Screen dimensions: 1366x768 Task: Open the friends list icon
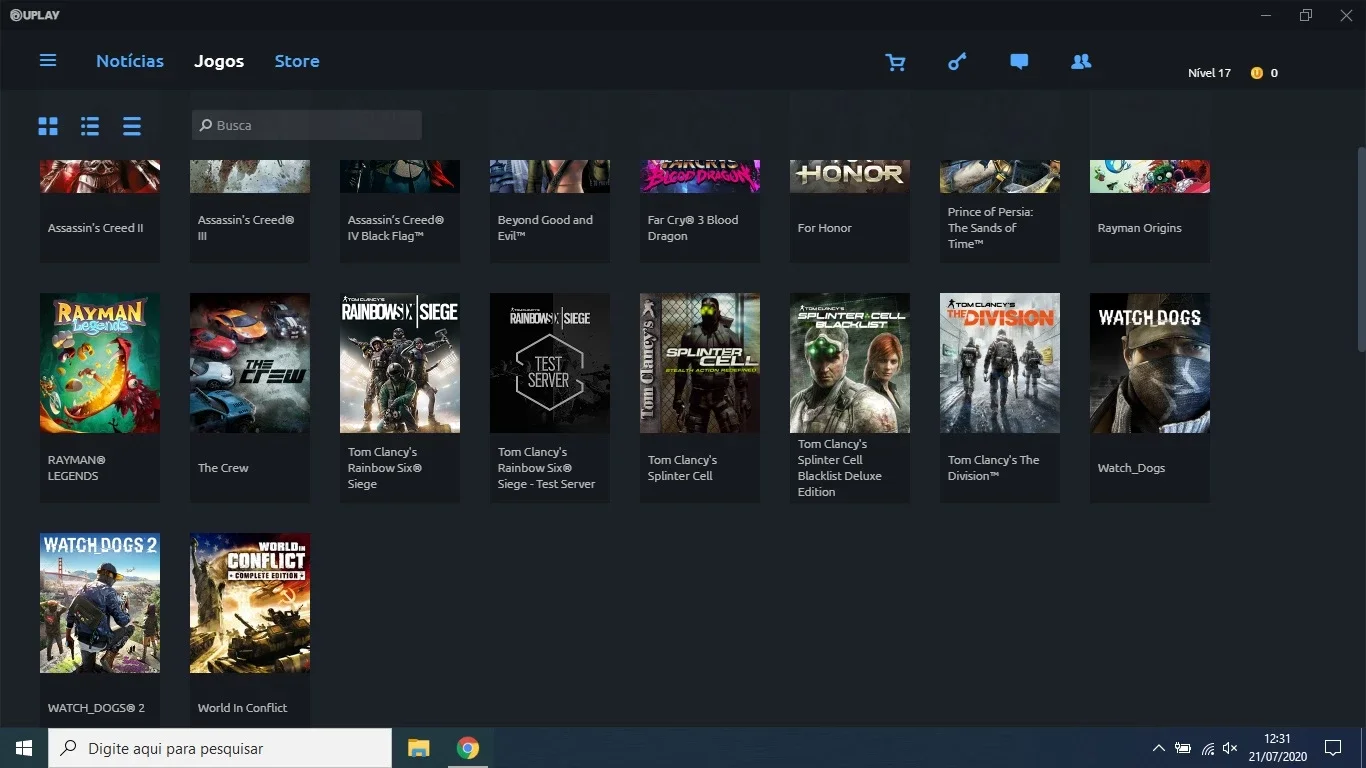pyautogui.click(x=1081, y=62)
